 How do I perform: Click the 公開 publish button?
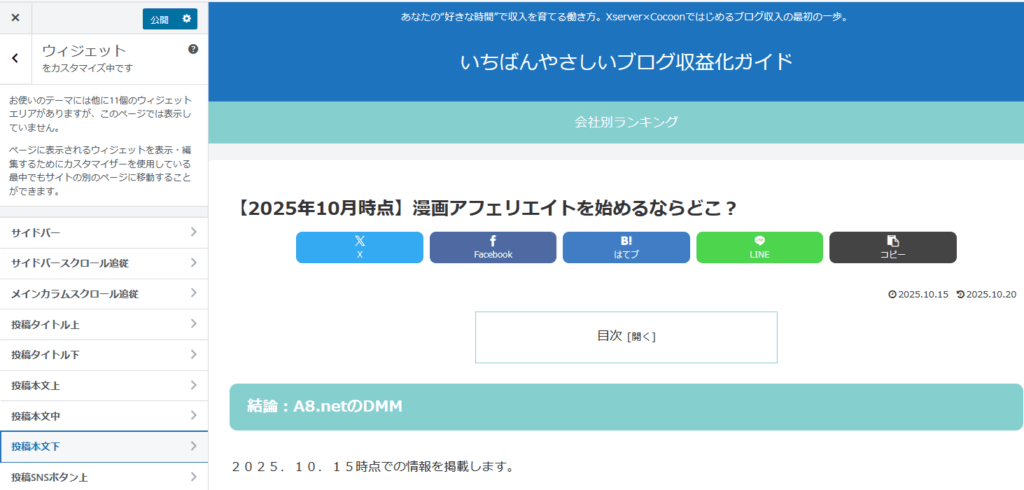159,19
